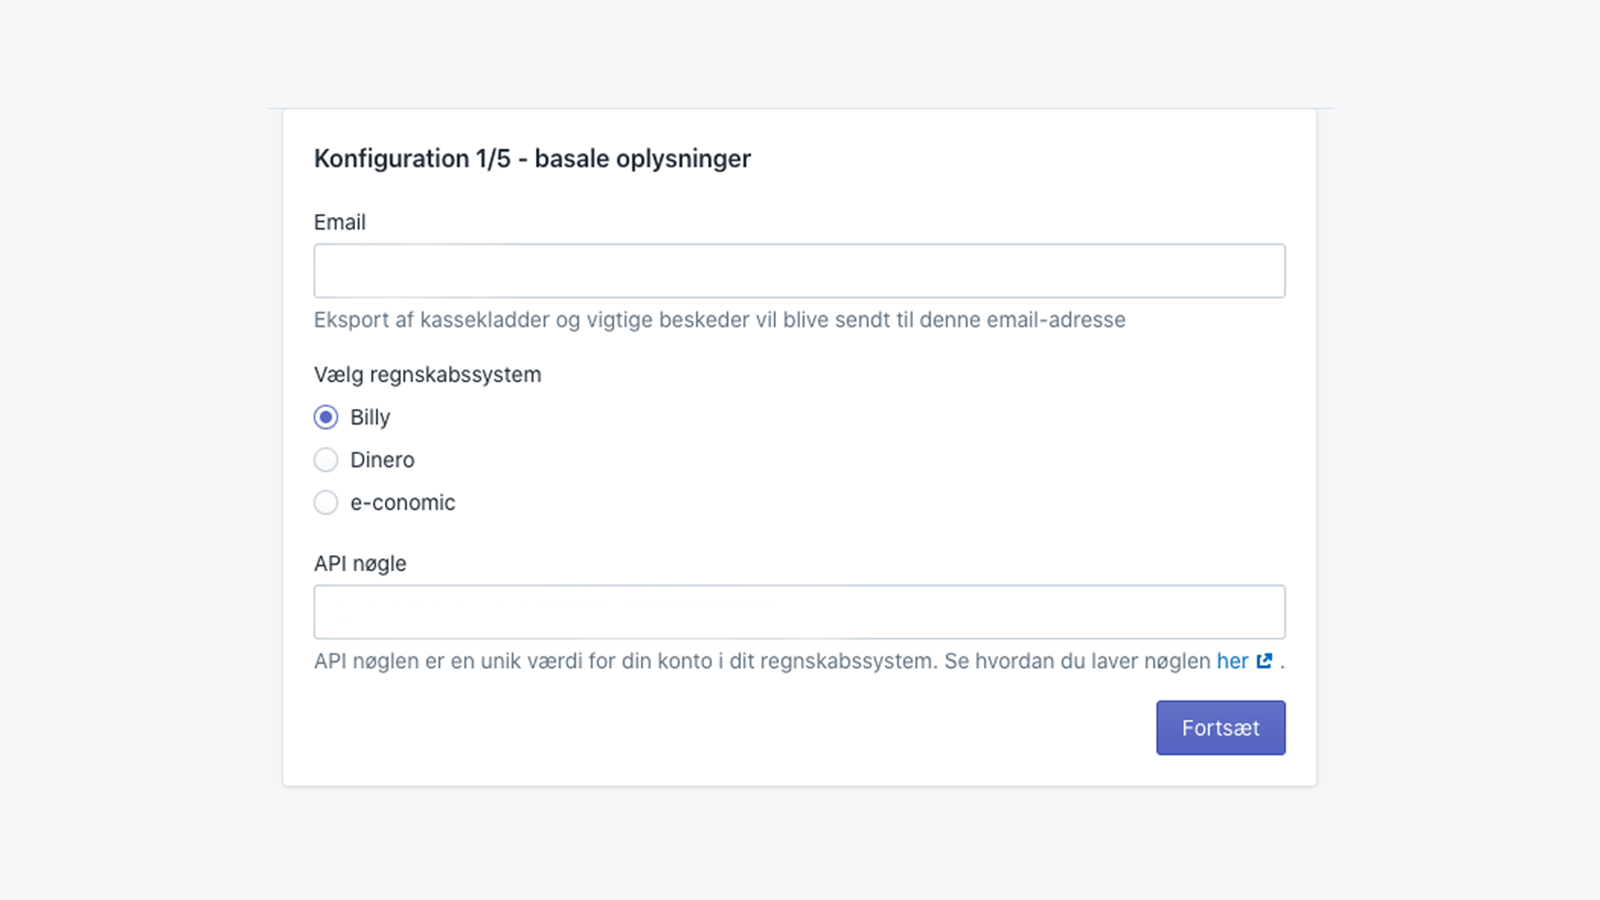The image size is (1600, 900).
Task: Click the external link icon next to 'her'
Action: point(1264,661)
